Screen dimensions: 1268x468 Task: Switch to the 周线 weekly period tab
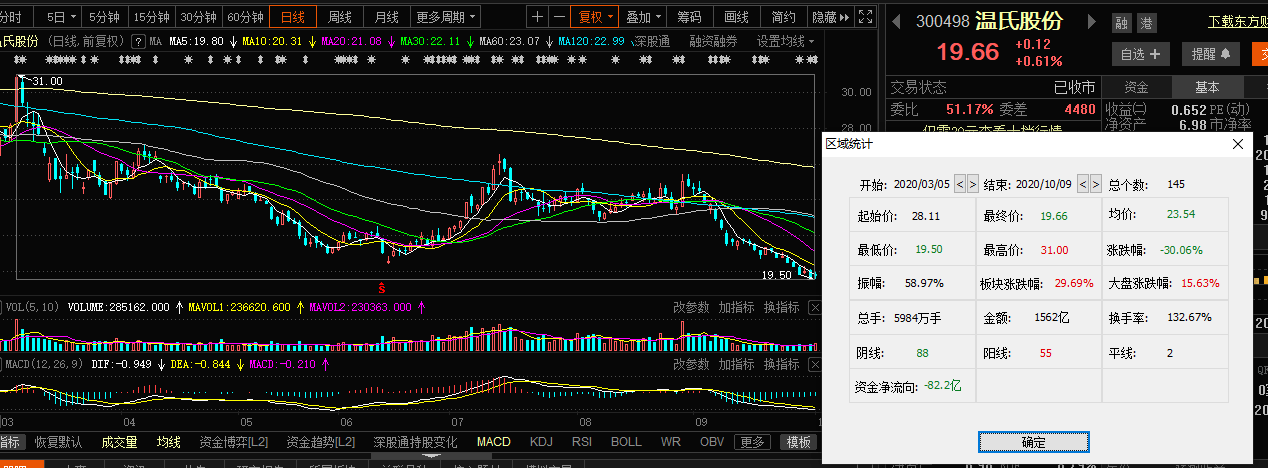click(x=340, y=17)
